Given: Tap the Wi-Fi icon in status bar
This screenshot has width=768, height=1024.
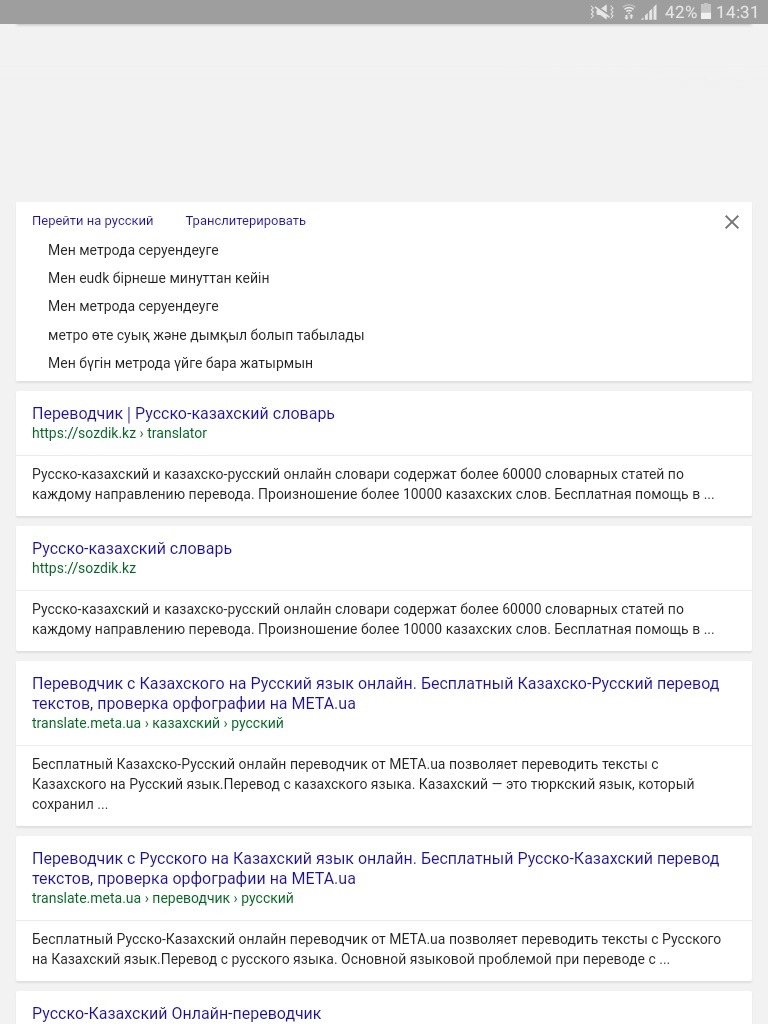Looking at the screenshot, I should point(629,12).
